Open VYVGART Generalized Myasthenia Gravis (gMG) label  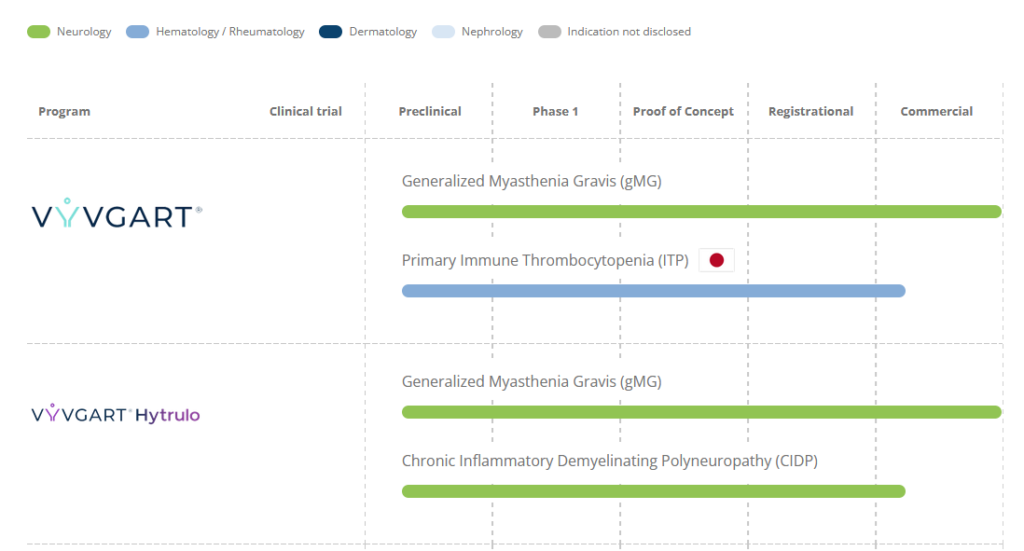point(532,181)
